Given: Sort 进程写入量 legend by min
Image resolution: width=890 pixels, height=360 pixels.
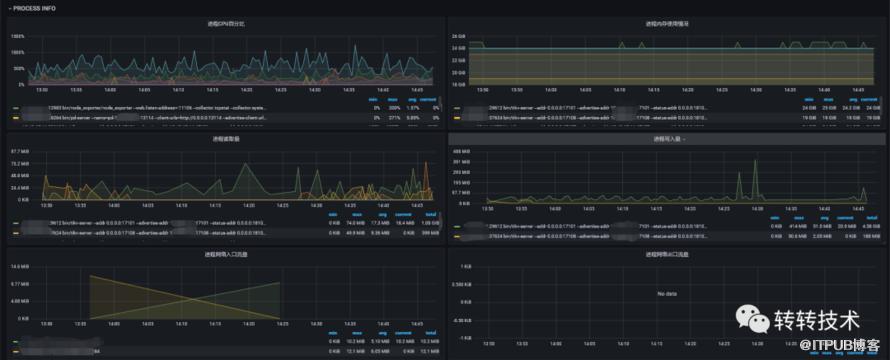Looking at the screenshot, I should (776, 217).
